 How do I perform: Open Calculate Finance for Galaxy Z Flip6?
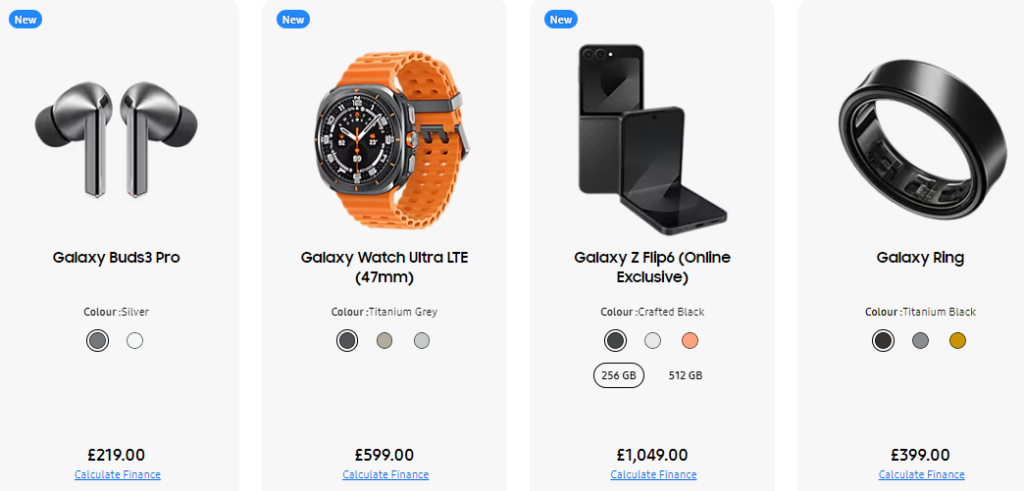coord(653,475)
